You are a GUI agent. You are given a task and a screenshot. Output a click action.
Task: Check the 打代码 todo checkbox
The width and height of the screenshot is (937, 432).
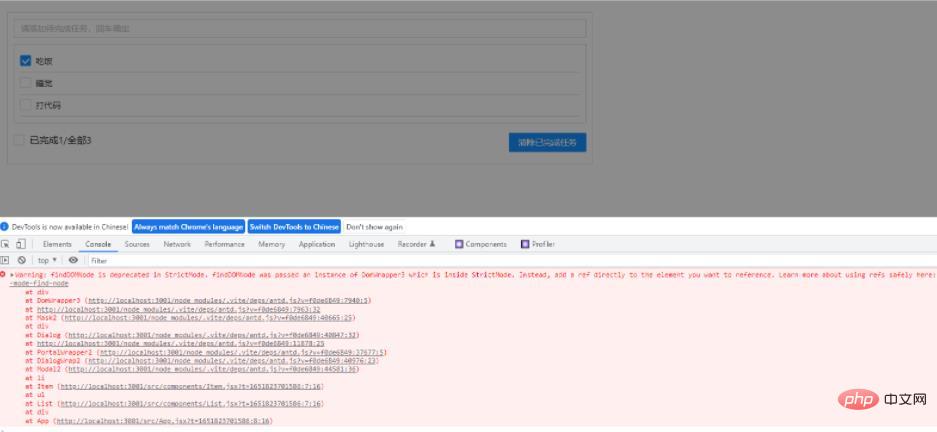point(25,105)
